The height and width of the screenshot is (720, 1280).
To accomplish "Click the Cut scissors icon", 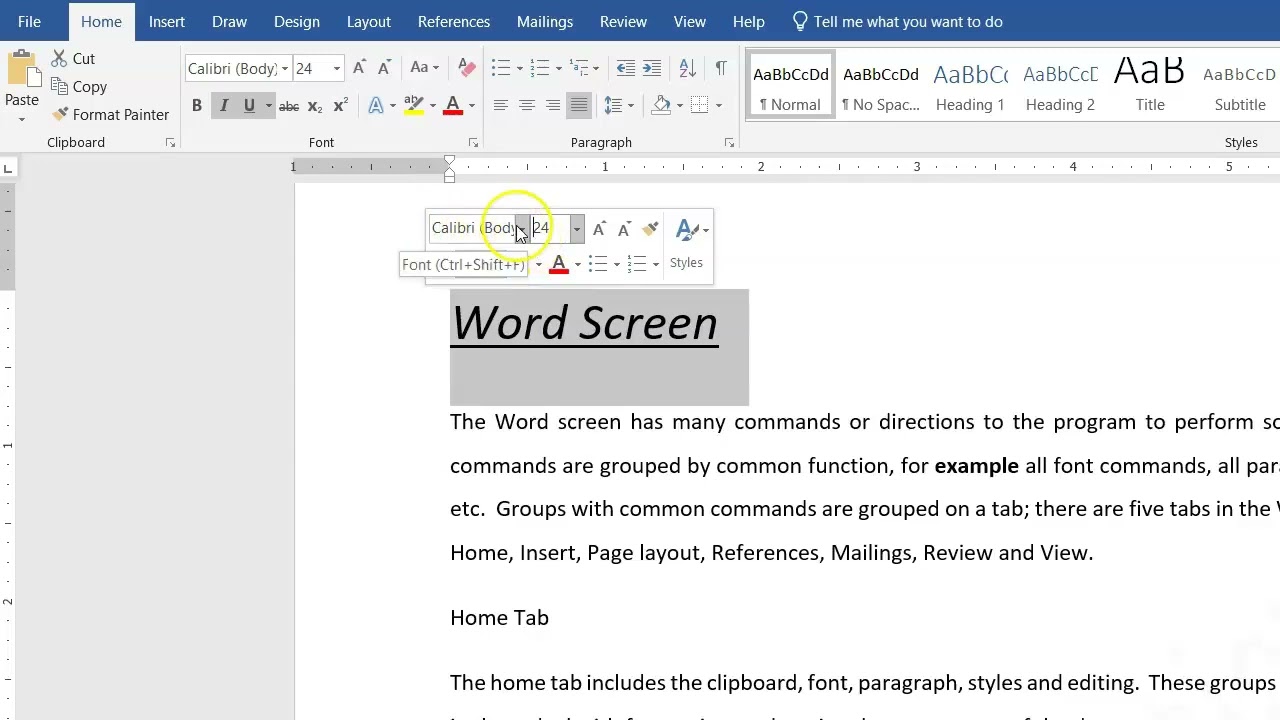I will coord(59,59).
